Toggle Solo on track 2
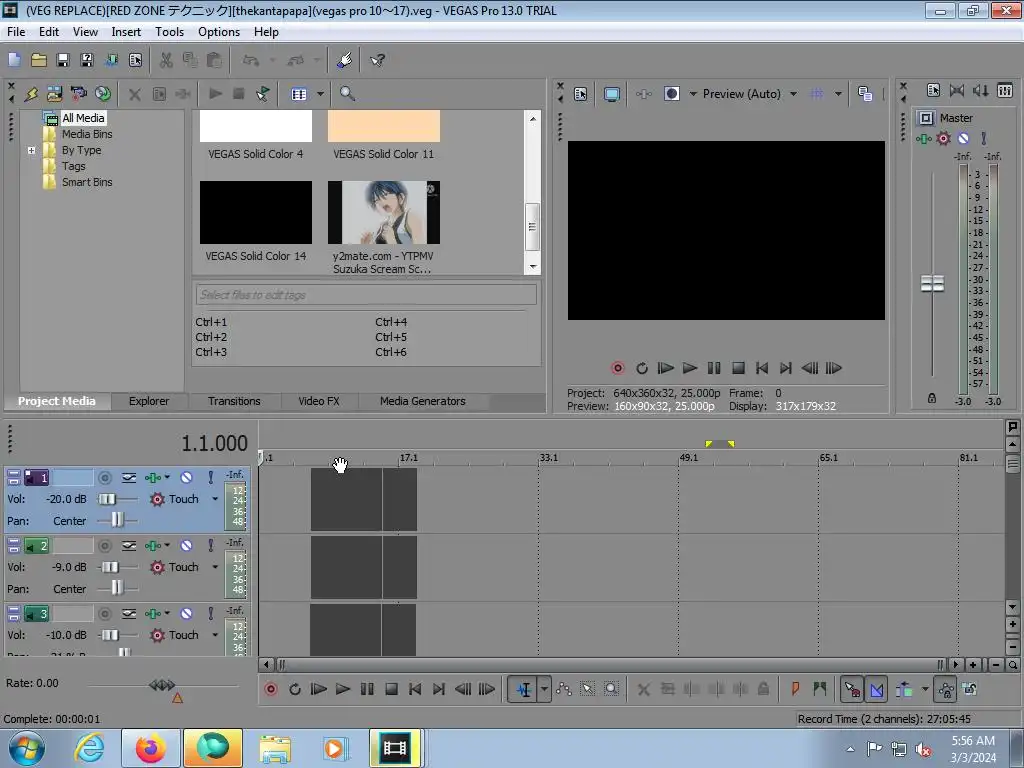 point(210,546)
